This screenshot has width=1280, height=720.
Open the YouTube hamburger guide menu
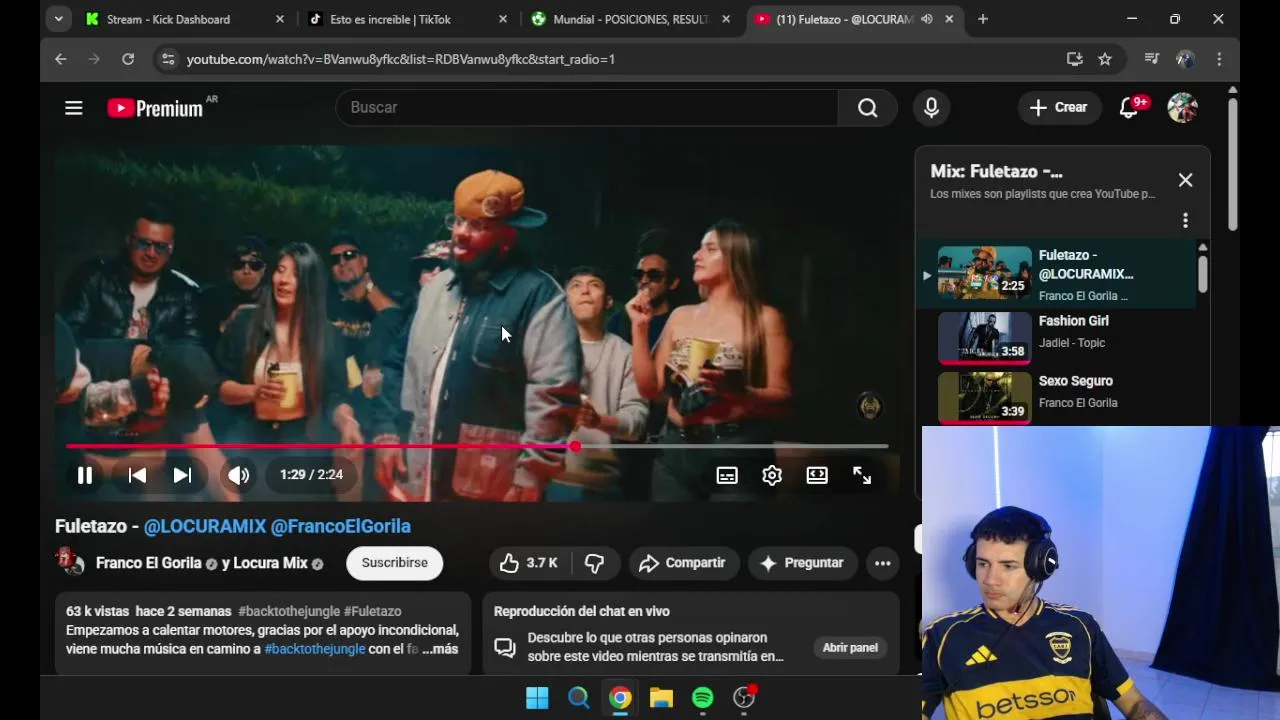pos(74,108)
